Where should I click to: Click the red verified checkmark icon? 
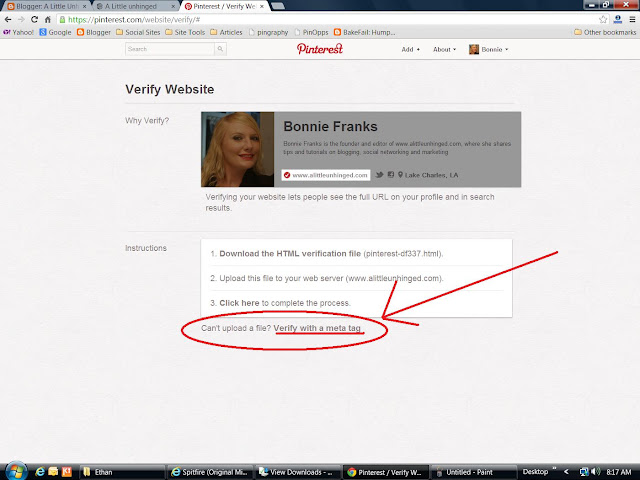pos(287,175)
